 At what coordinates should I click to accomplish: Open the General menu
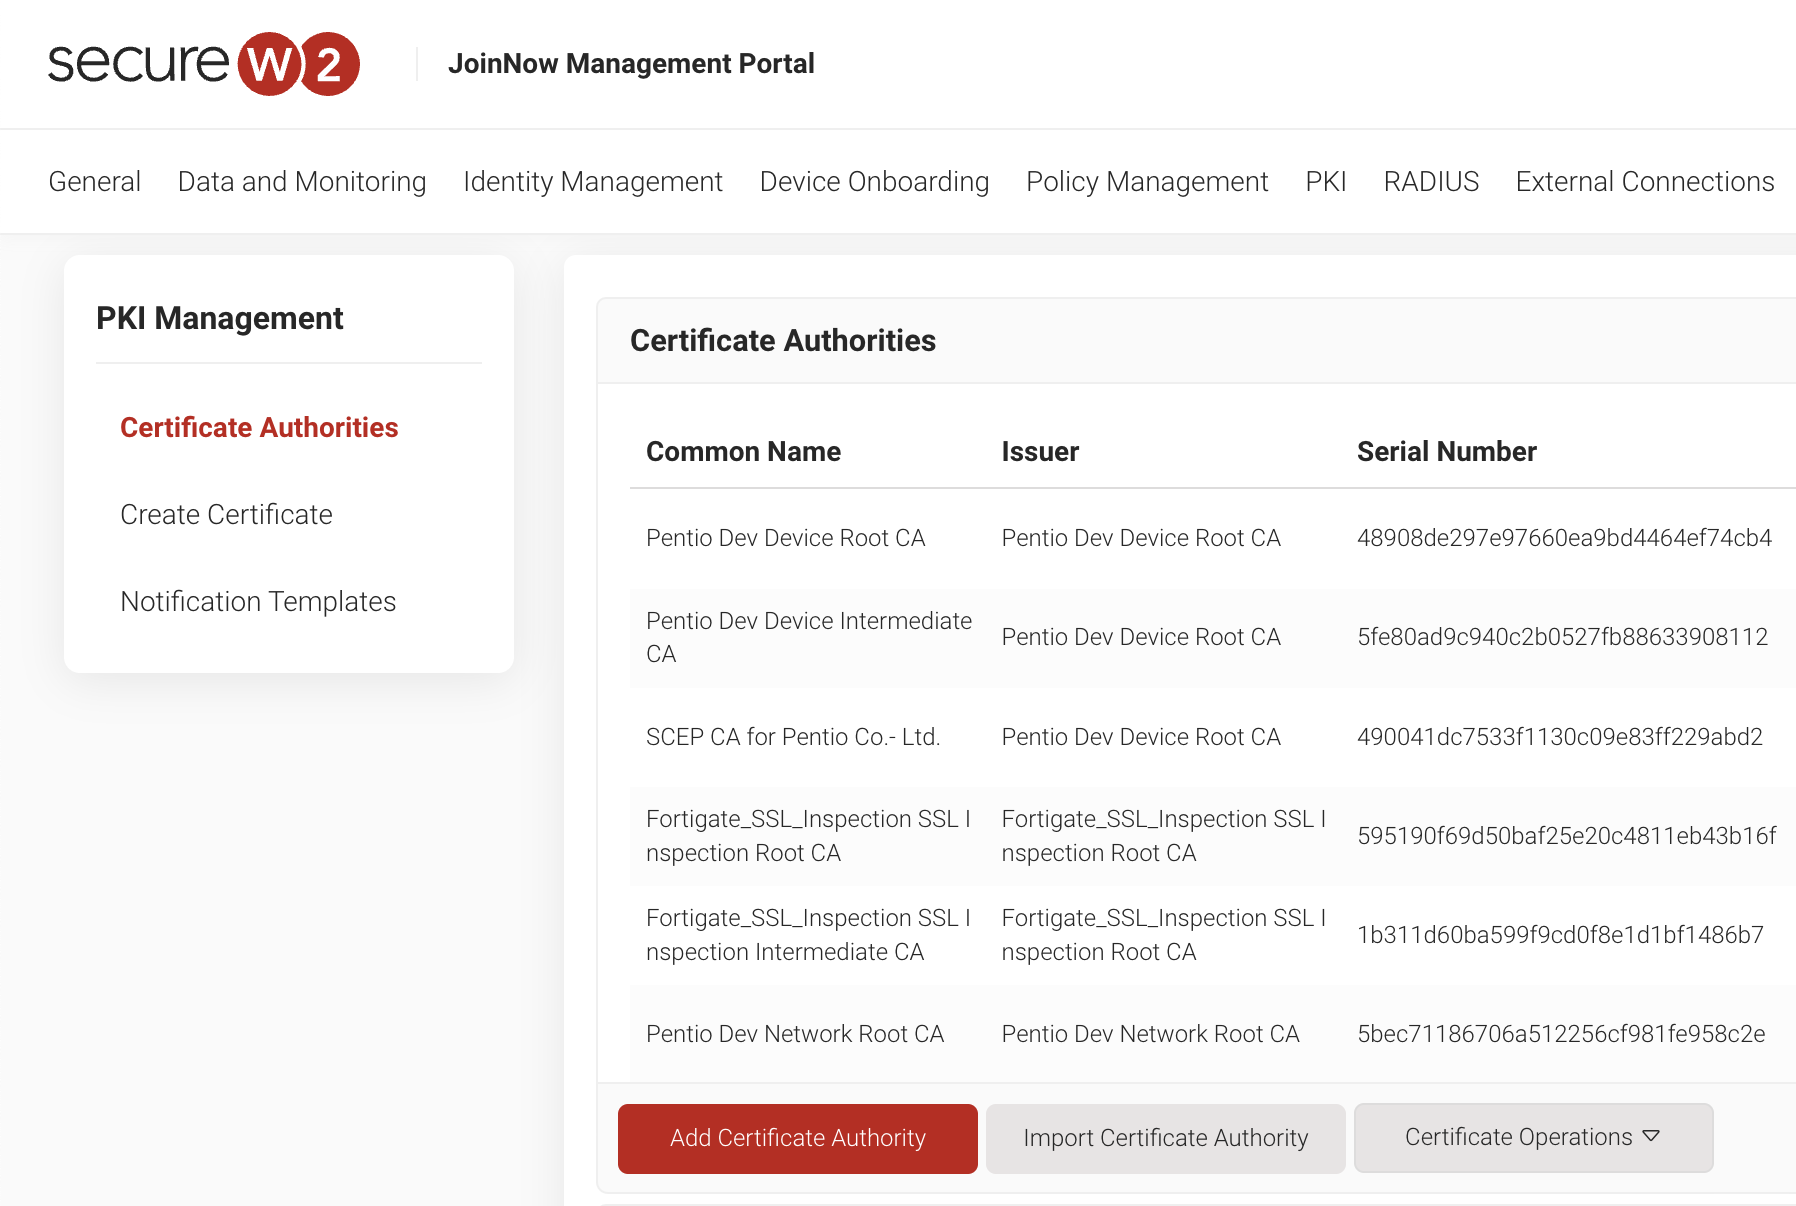(x=95, y=182)
